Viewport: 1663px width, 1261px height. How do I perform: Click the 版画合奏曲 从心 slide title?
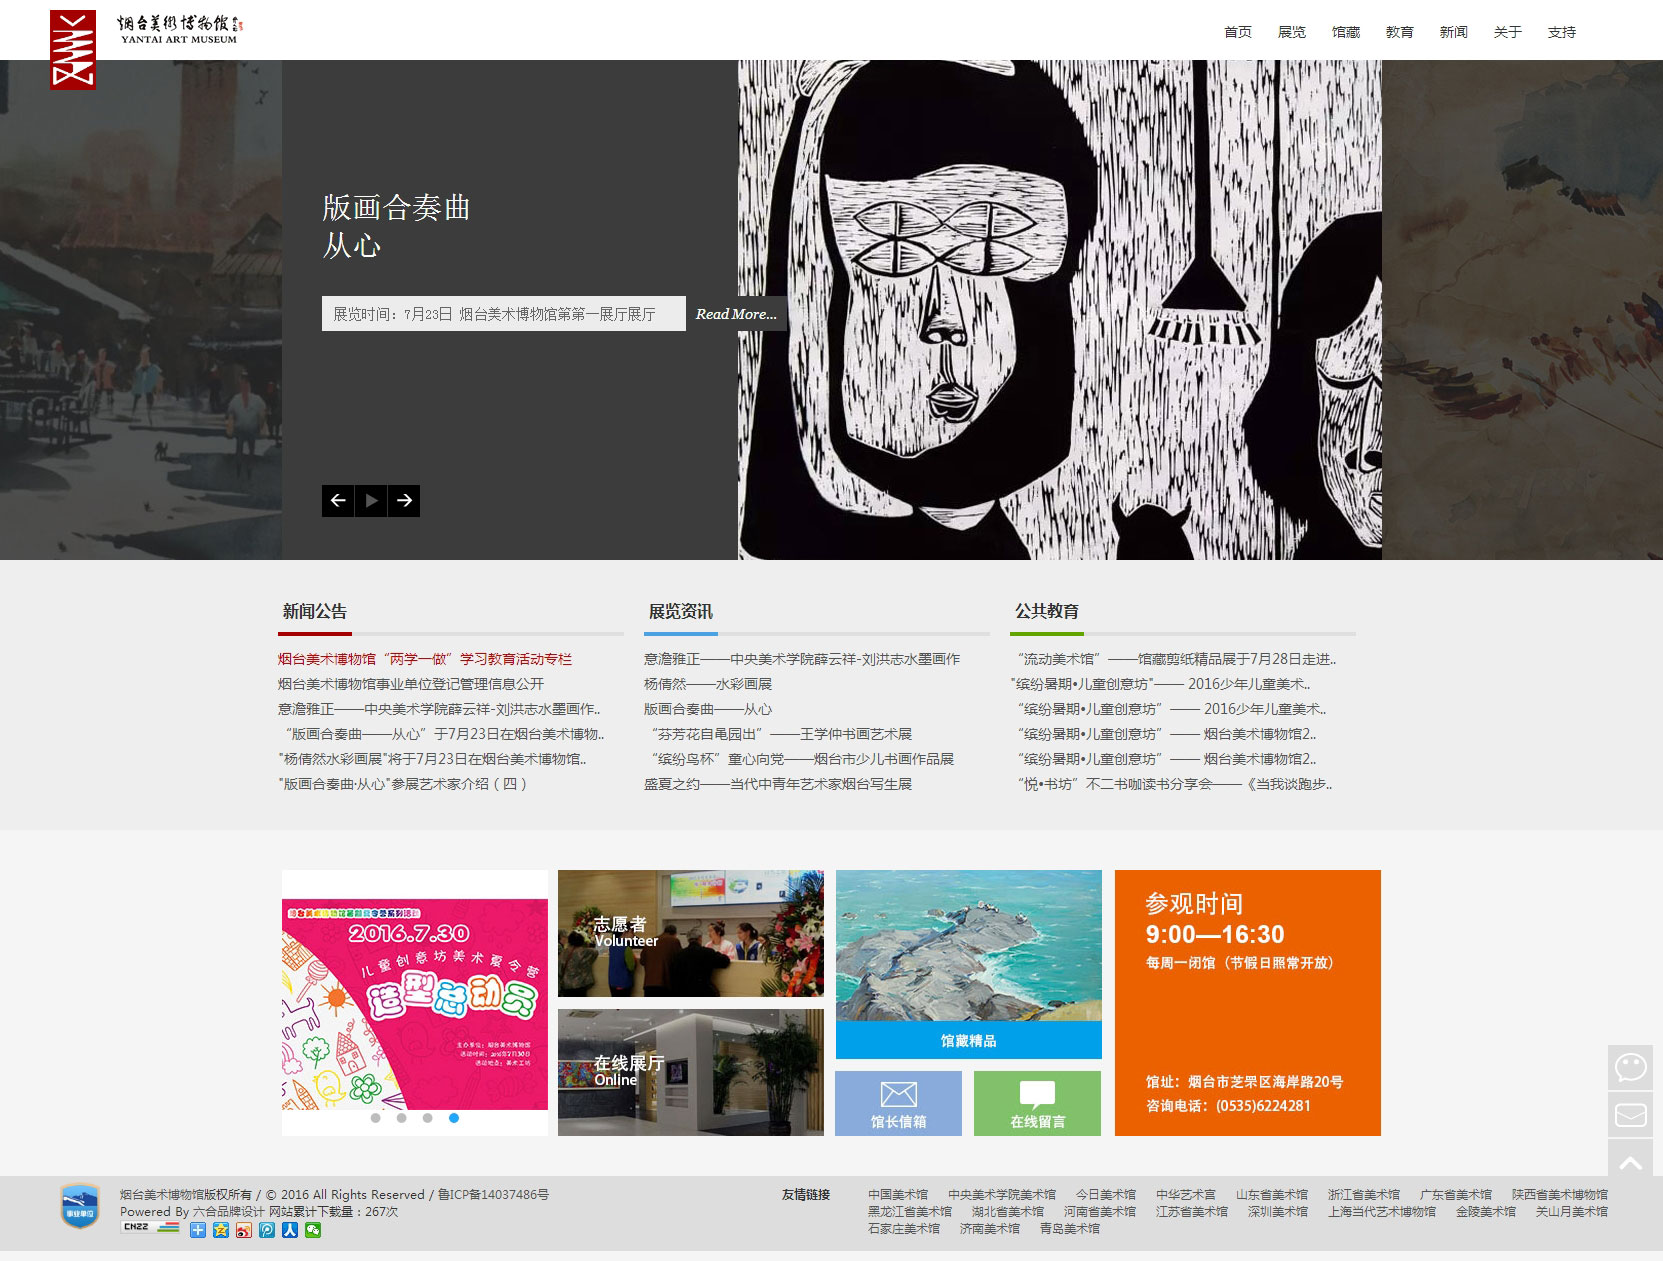tap(396, 226)
